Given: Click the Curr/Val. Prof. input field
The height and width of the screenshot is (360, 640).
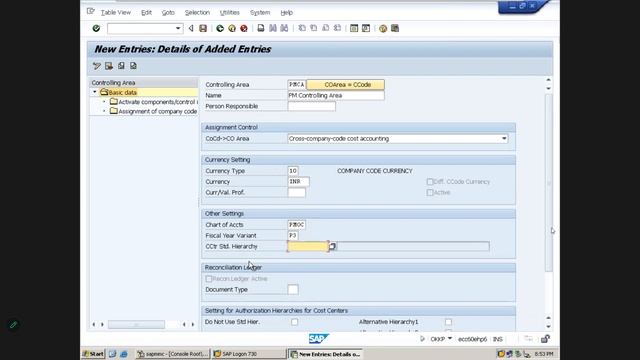Looking at the screenshot, I should 296,192.
